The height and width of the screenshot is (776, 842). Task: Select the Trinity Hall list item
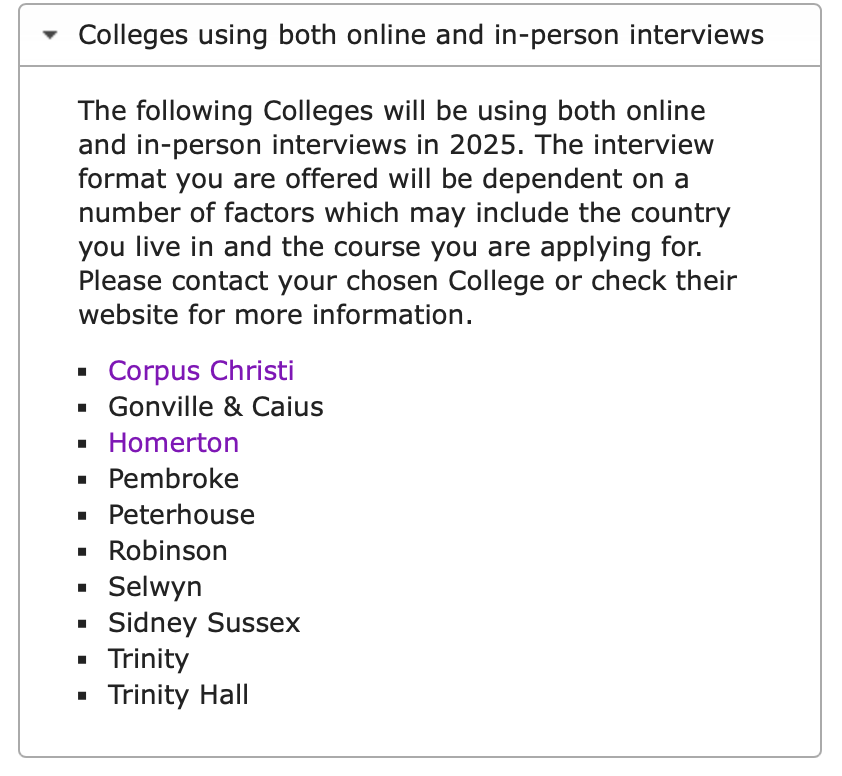178,695
